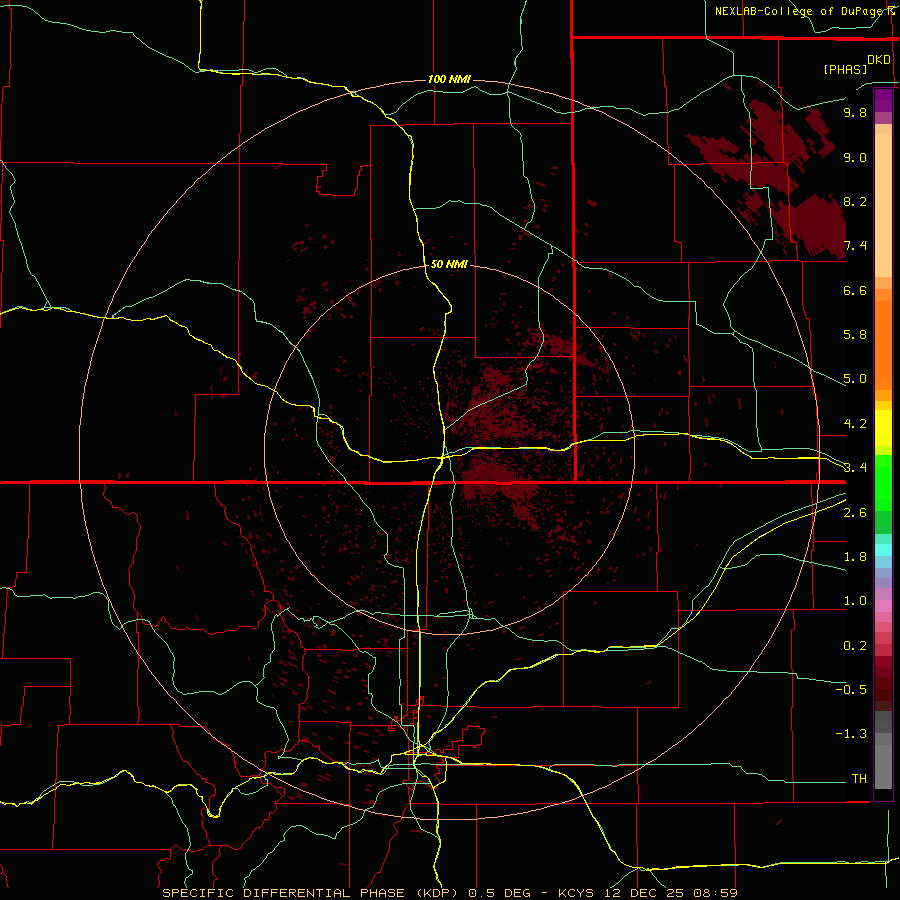
Task: Pick the yellow segment of the color bar
Action: (x=883, y=428)
